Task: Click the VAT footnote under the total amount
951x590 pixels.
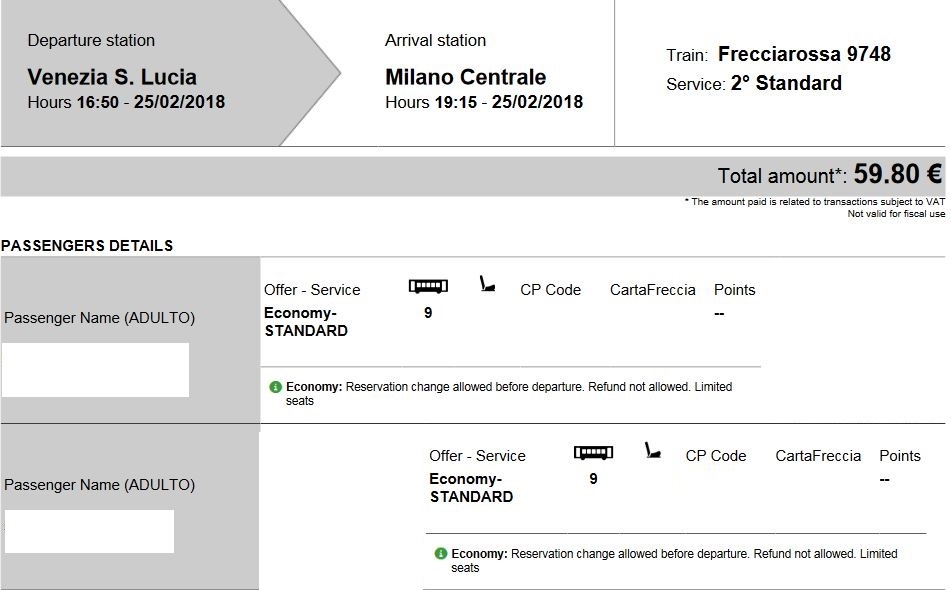Action: [x=814, y=202]
